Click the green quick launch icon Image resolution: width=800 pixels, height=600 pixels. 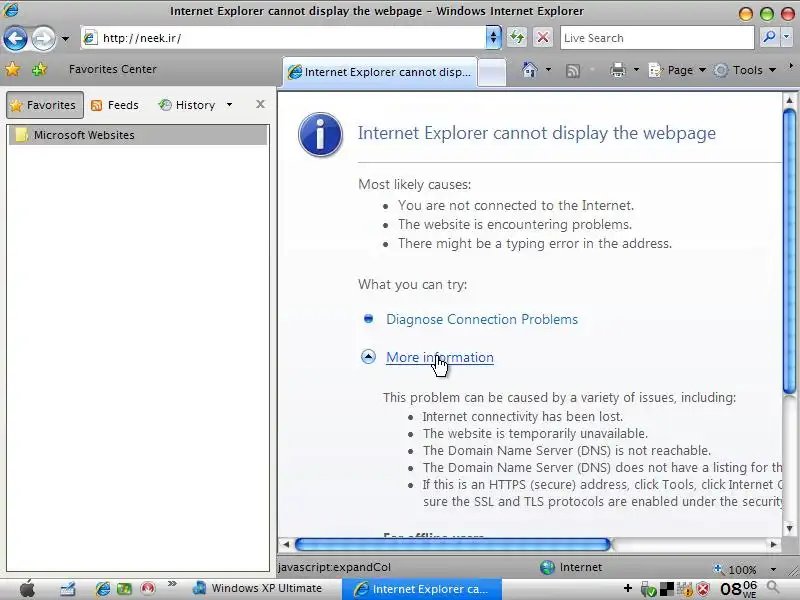click(x=124, y=589)
